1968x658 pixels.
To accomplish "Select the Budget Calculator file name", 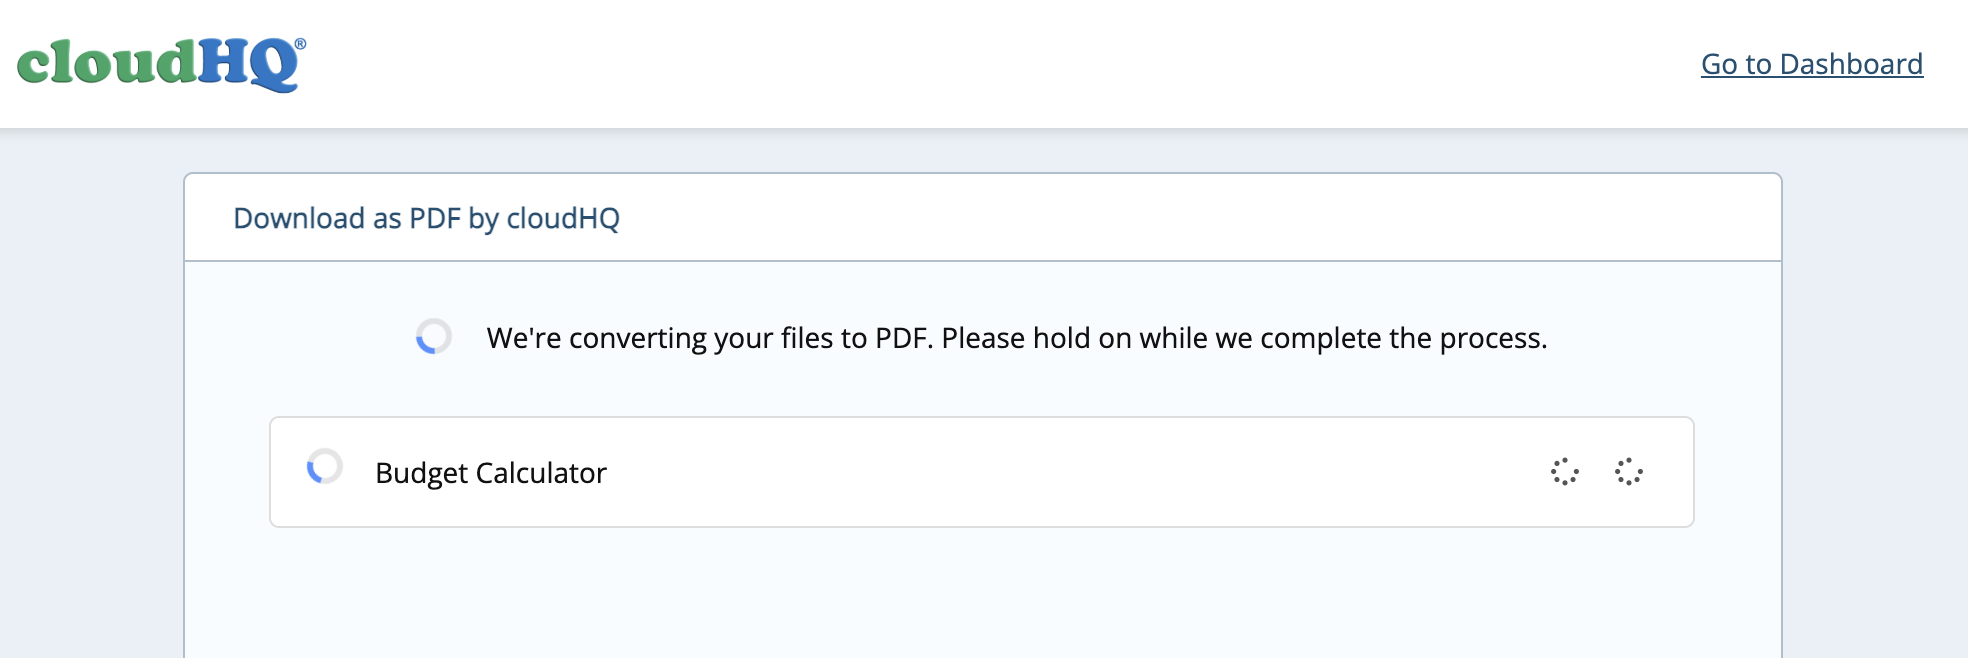I will point(490,473).
